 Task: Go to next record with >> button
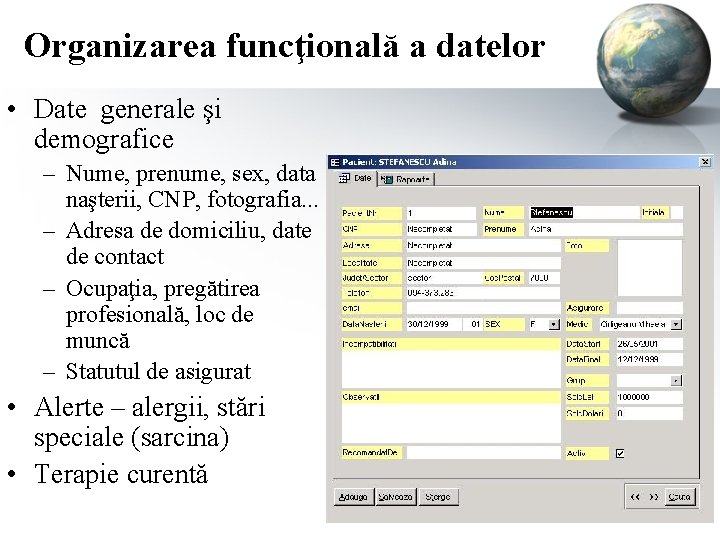coord(654,497)
